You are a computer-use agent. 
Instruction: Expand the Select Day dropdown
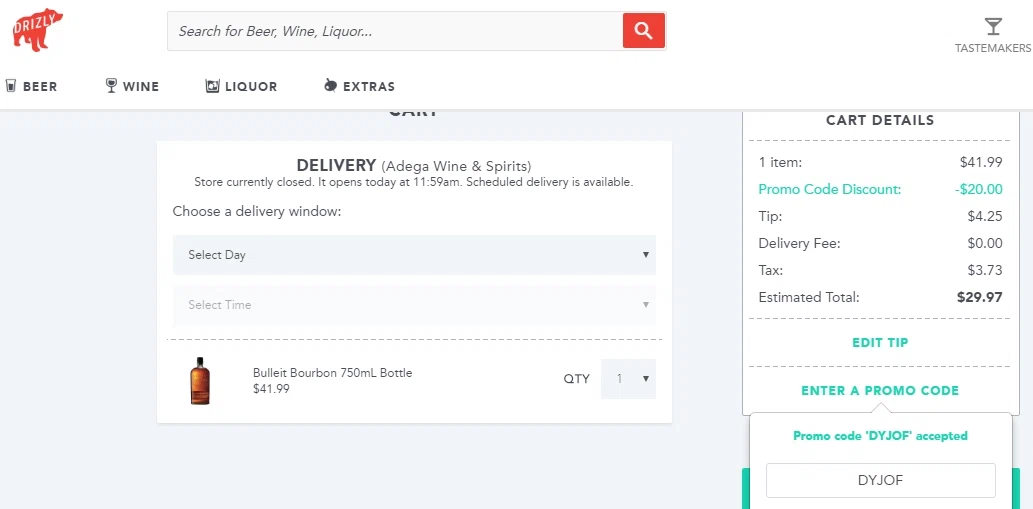tap(414, 255)
